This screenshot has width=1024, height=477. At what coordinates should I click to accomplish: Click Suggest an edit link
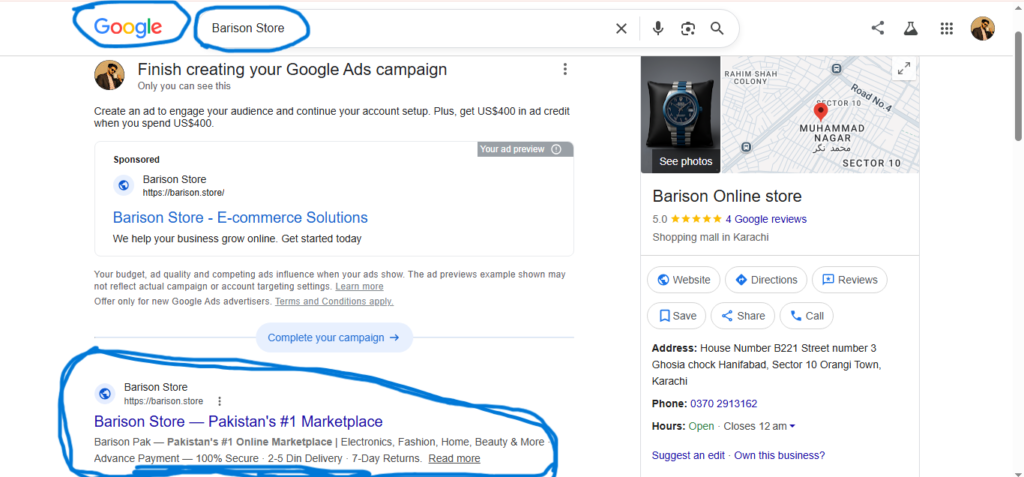click(x=689, y=455)
